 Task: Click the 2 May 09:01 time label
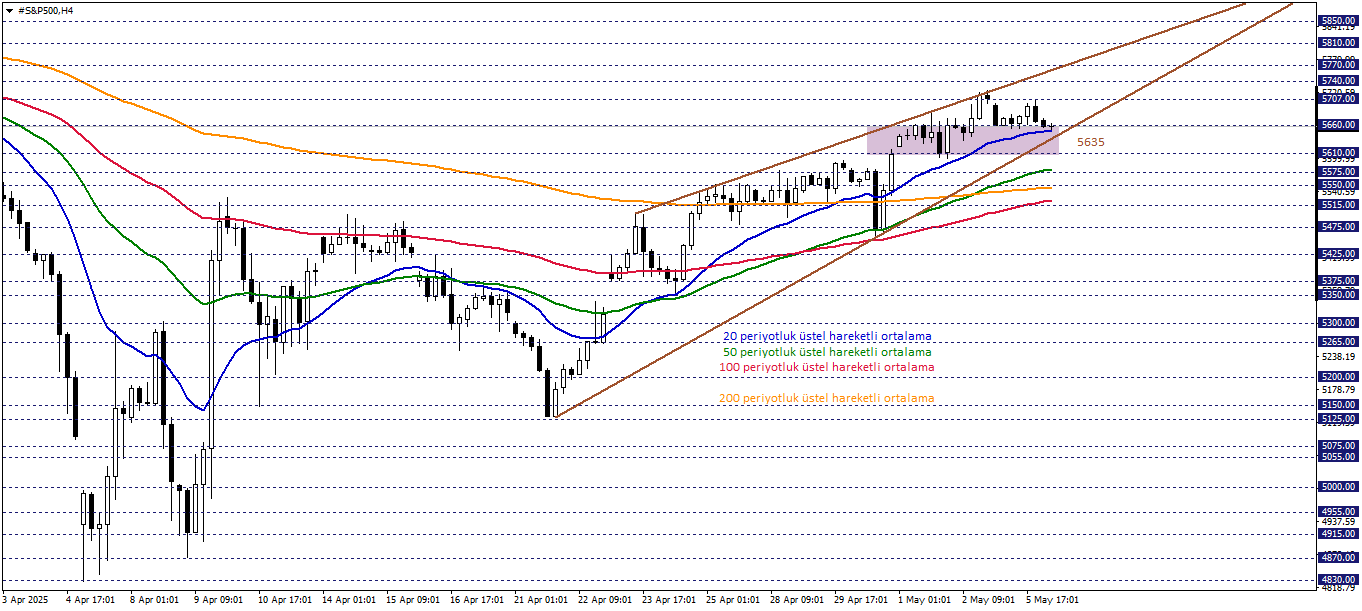click(988, 600)
